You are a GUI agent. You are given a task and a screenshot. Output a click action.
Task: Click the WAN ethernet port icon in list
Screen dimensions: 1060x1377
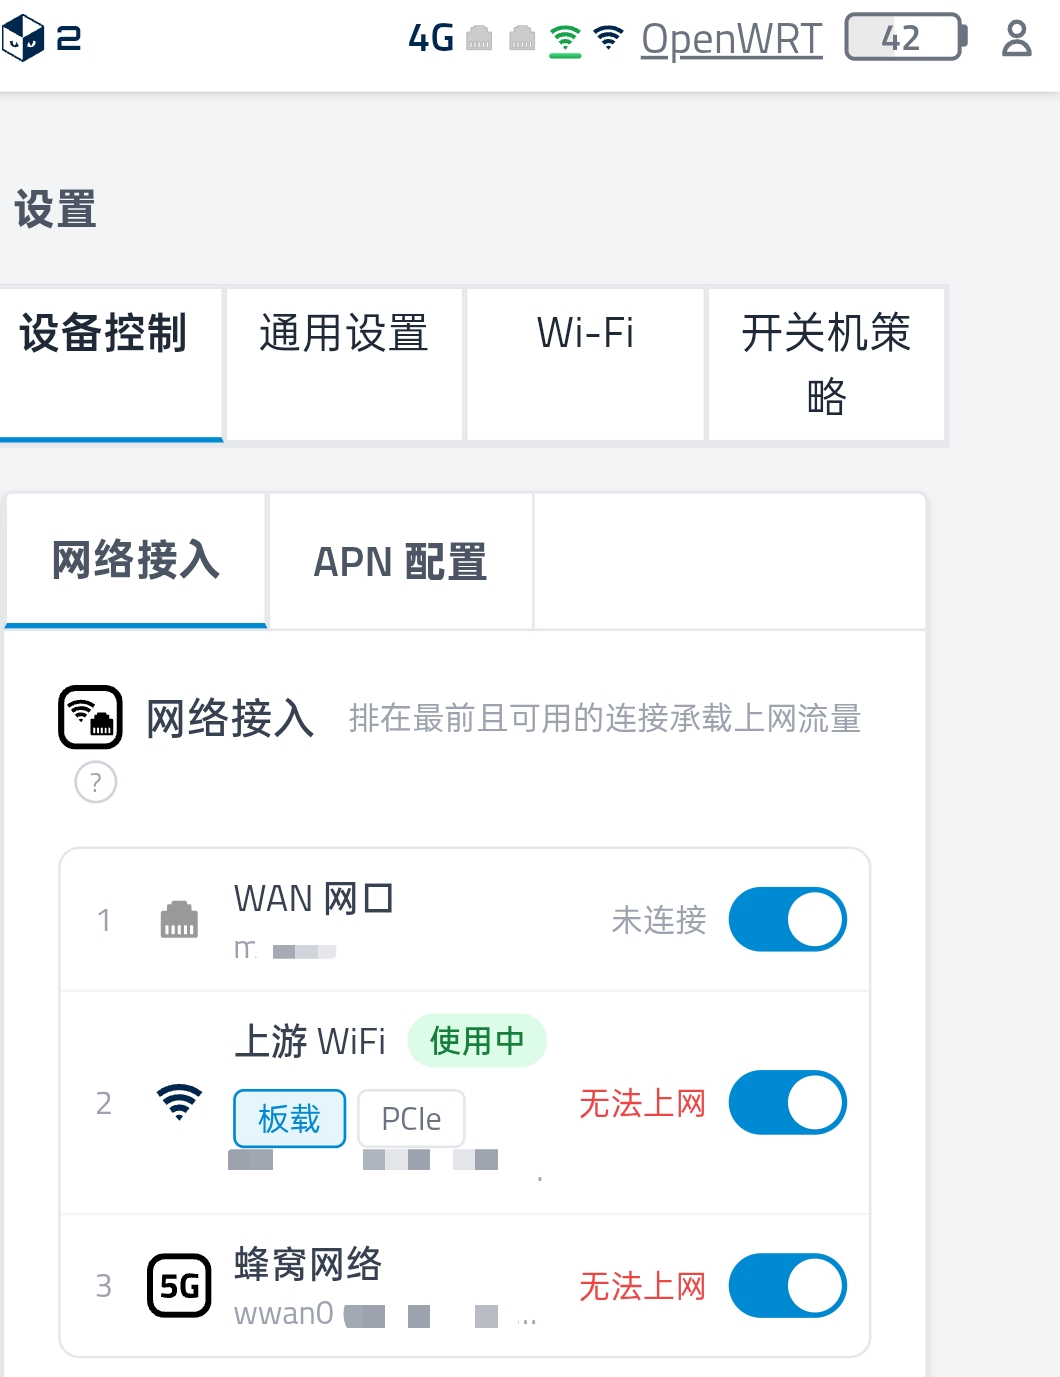(179, 919)
